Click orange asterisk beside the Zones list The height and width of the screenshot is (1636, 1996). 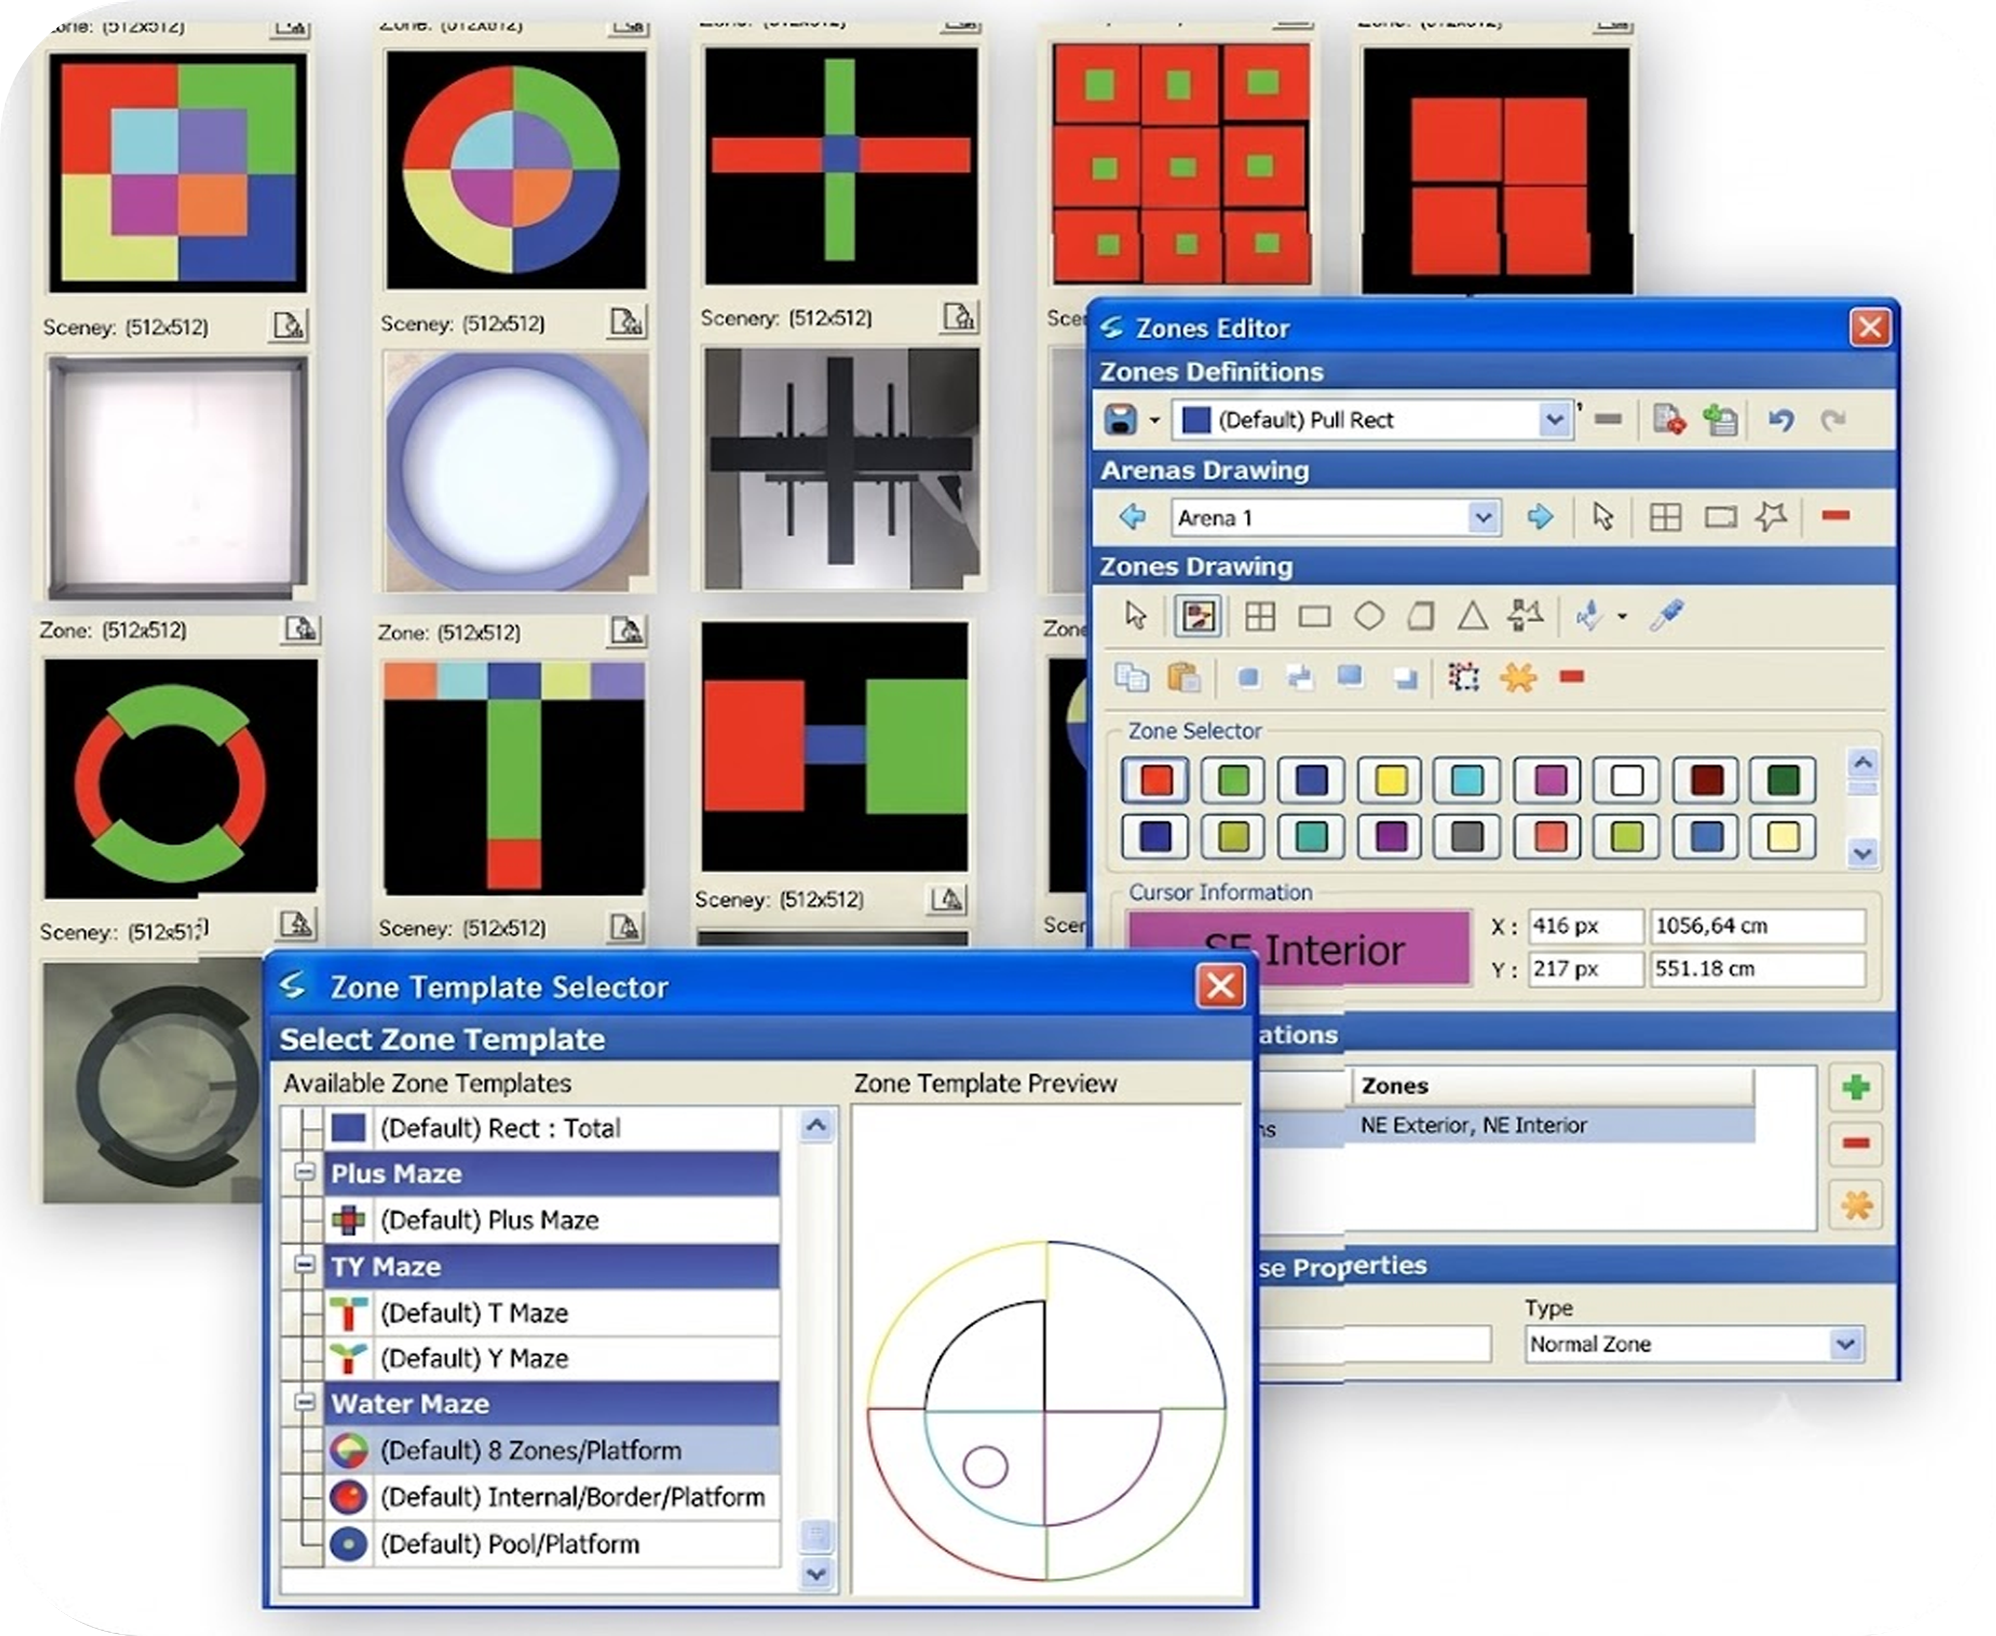(1856, 1205)
